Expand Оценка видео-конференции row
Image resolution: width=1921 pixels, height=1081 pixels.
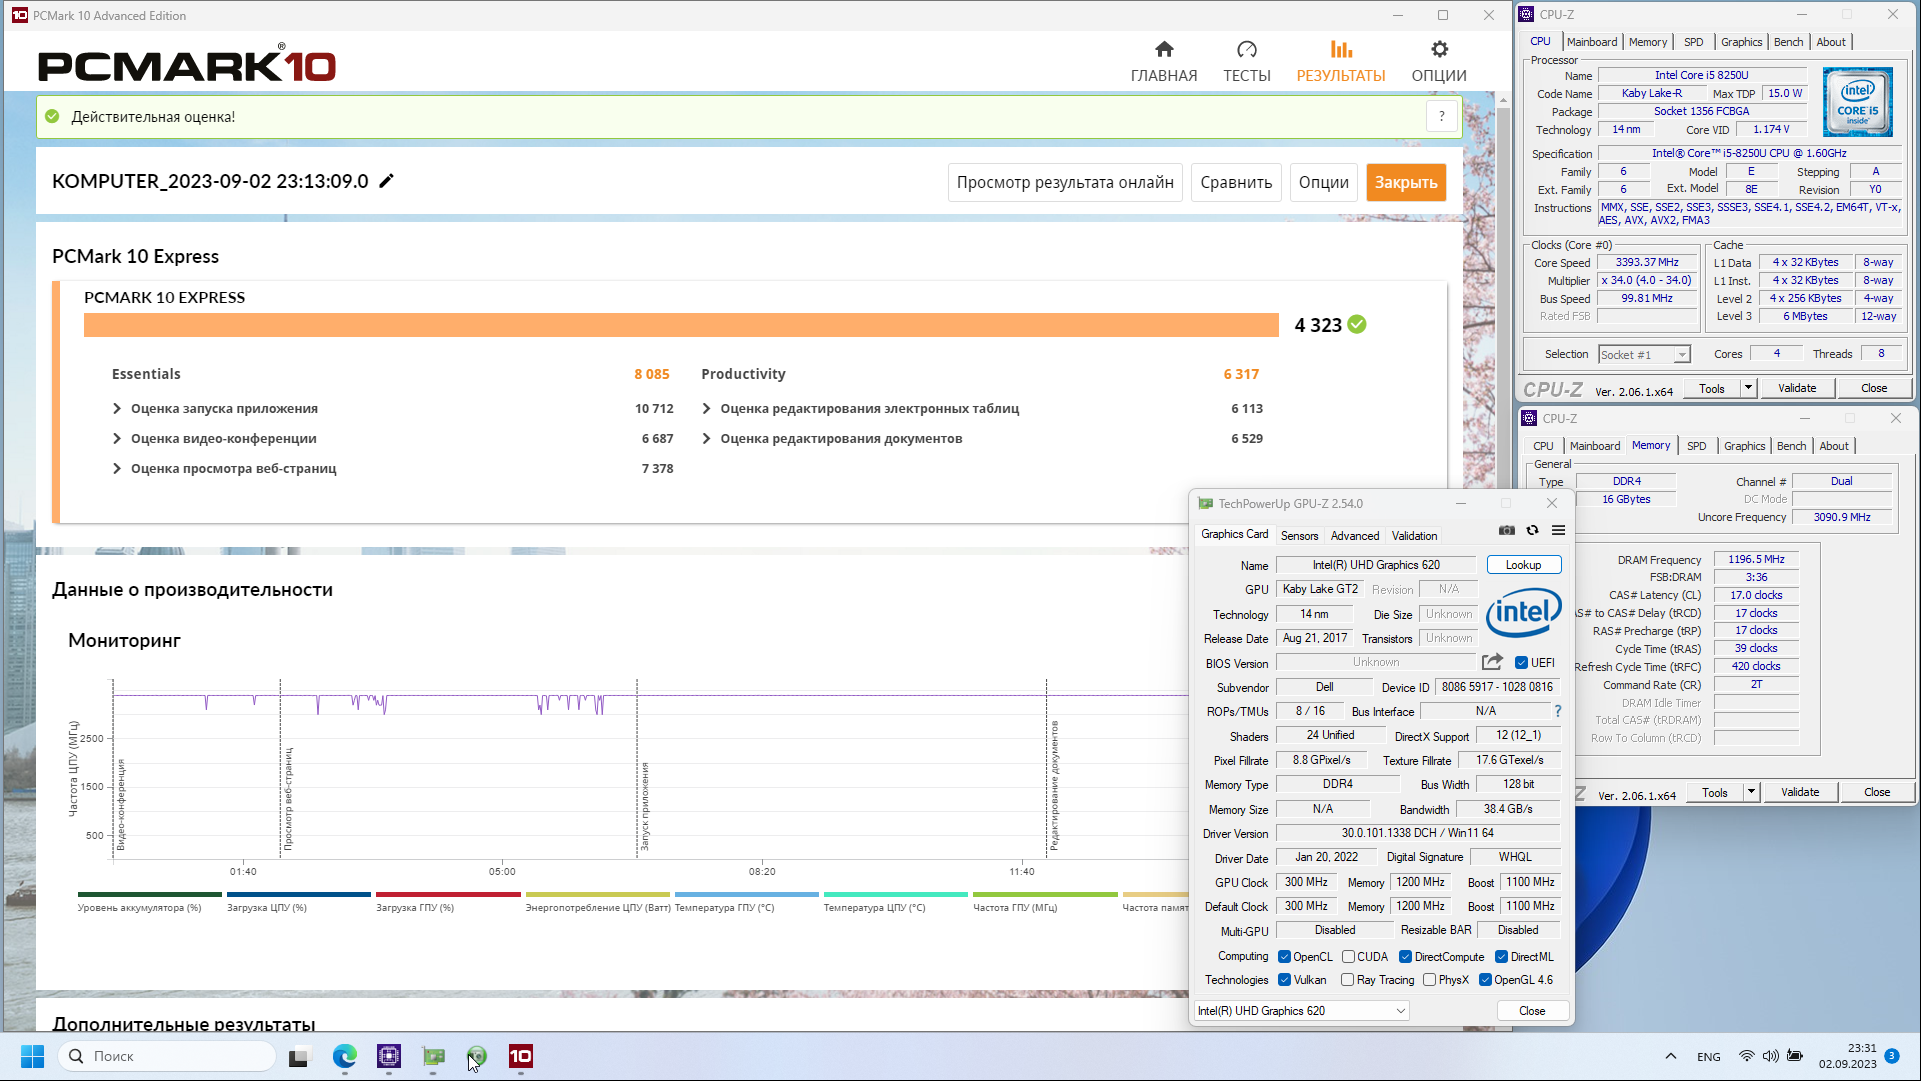[117, 438]
